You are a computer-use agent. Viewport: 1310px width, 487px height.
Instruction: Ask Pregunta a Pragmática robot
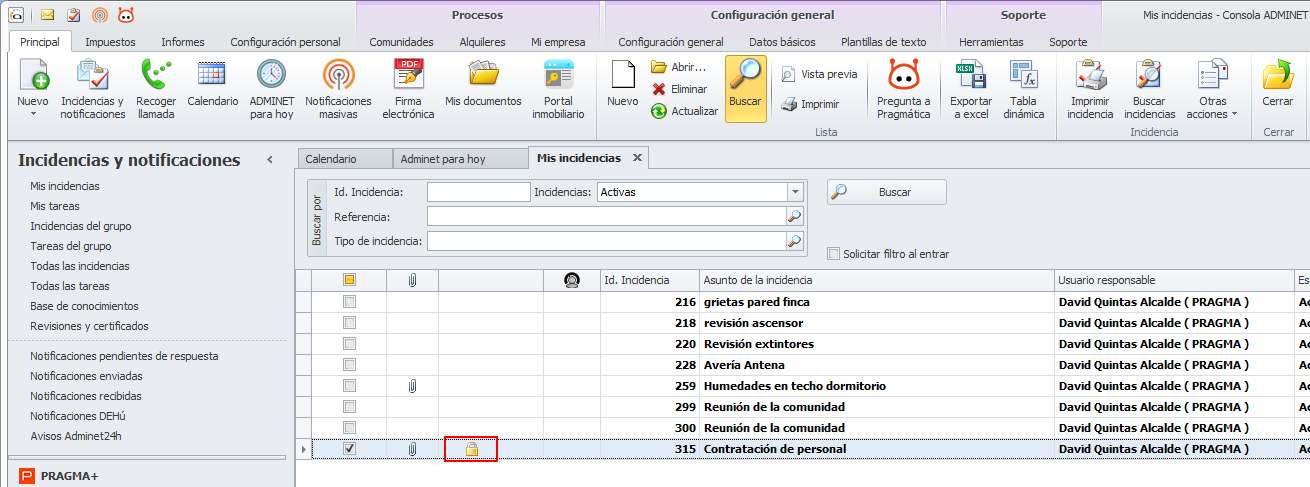pos(903,89)
